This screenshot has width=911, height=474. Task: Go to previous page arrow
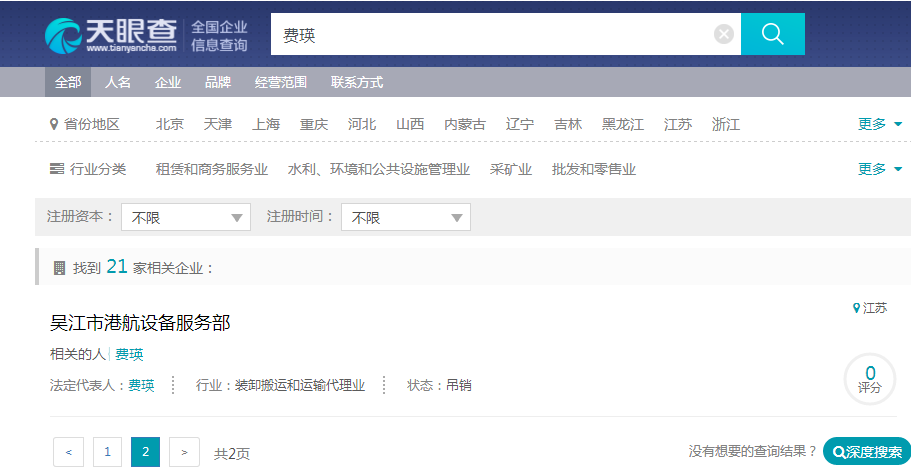pyautogui.click(x=68, y=452)
